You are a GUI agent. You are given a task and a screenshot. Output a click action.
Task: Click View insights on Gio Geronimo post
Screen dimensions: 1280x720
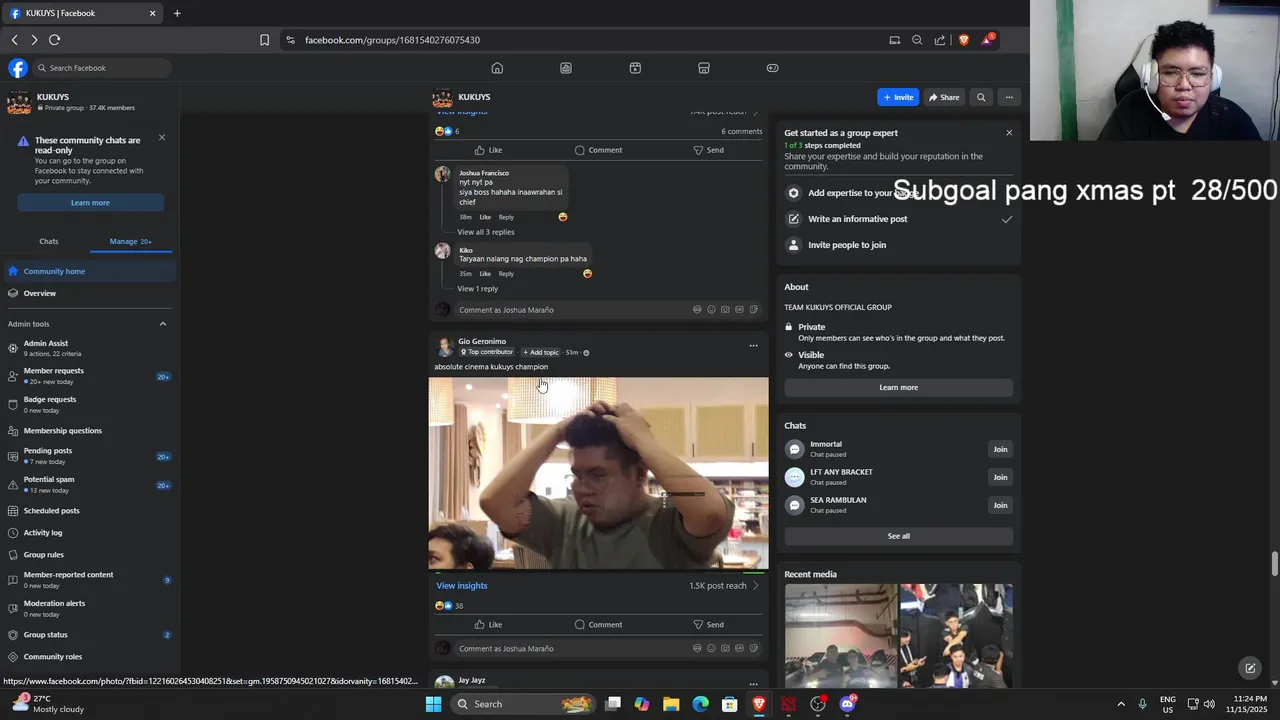(462, 586)
